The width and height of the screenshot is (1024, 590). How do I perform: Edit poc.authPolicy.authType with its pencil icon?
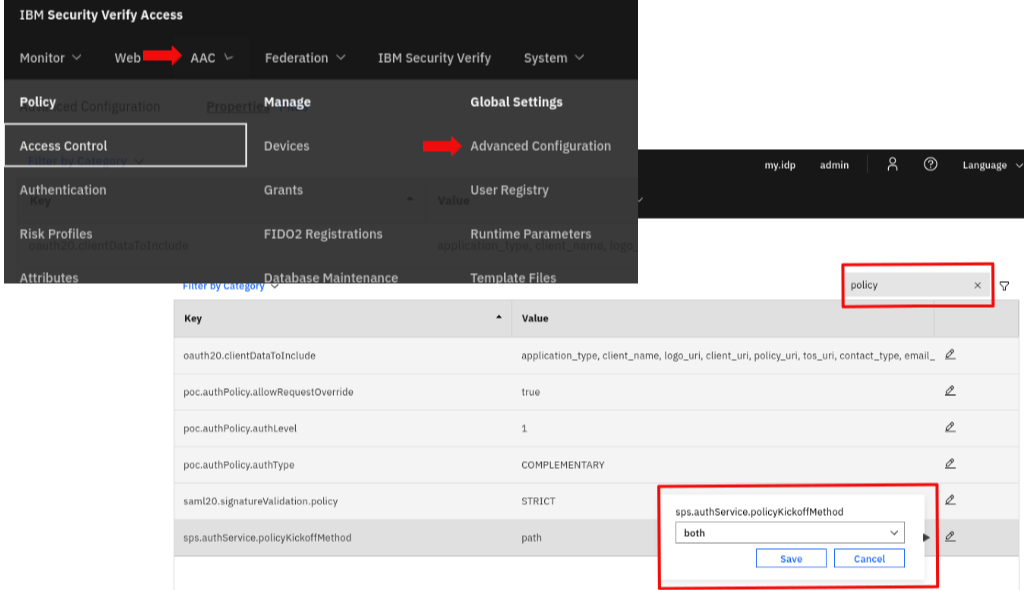point(950,465)
